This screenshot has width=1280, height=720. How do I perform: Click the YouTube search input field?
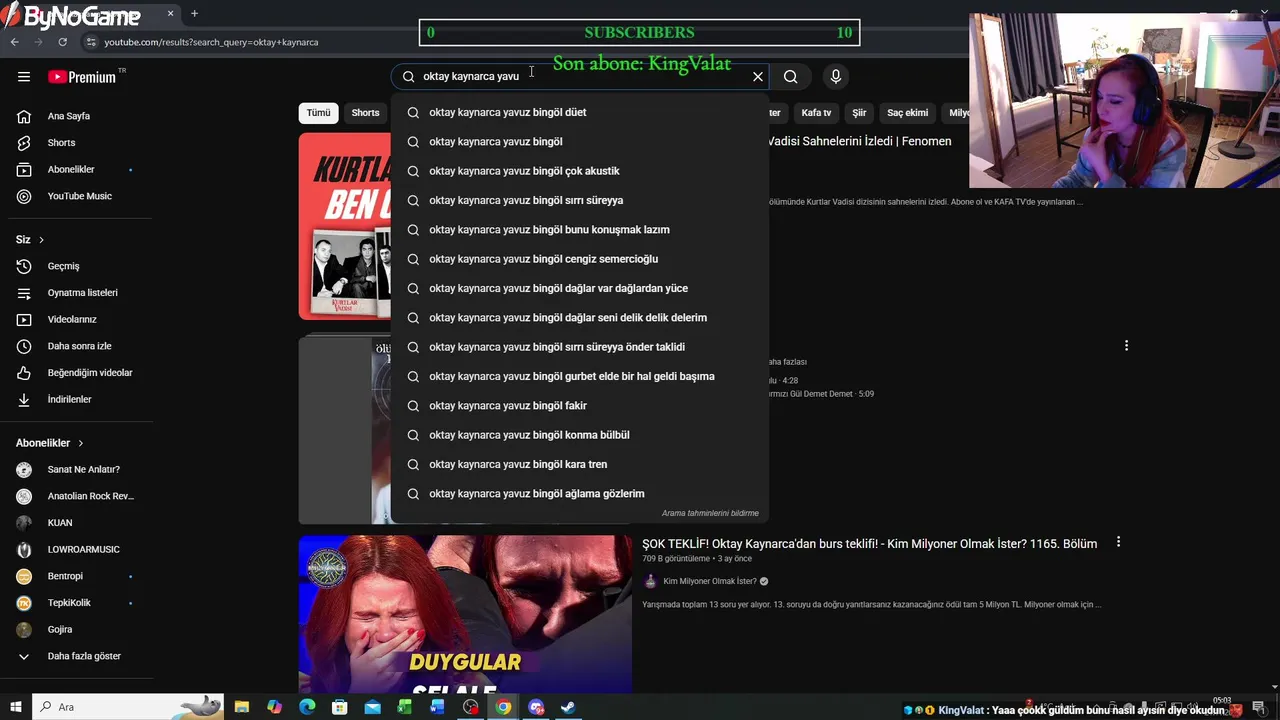(580, 76)
